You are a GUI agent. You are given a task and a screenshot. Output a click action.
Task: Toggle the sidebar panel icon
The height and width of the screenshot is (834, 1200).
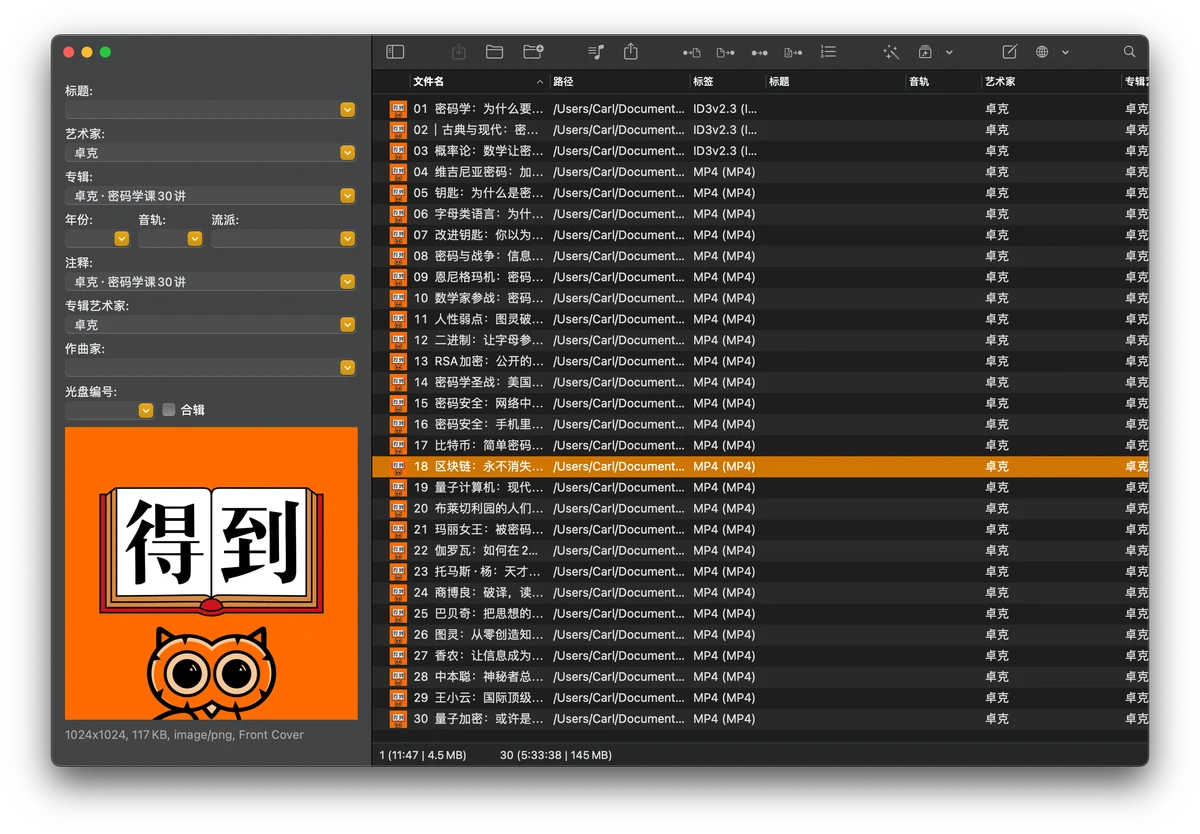point(395,52)
